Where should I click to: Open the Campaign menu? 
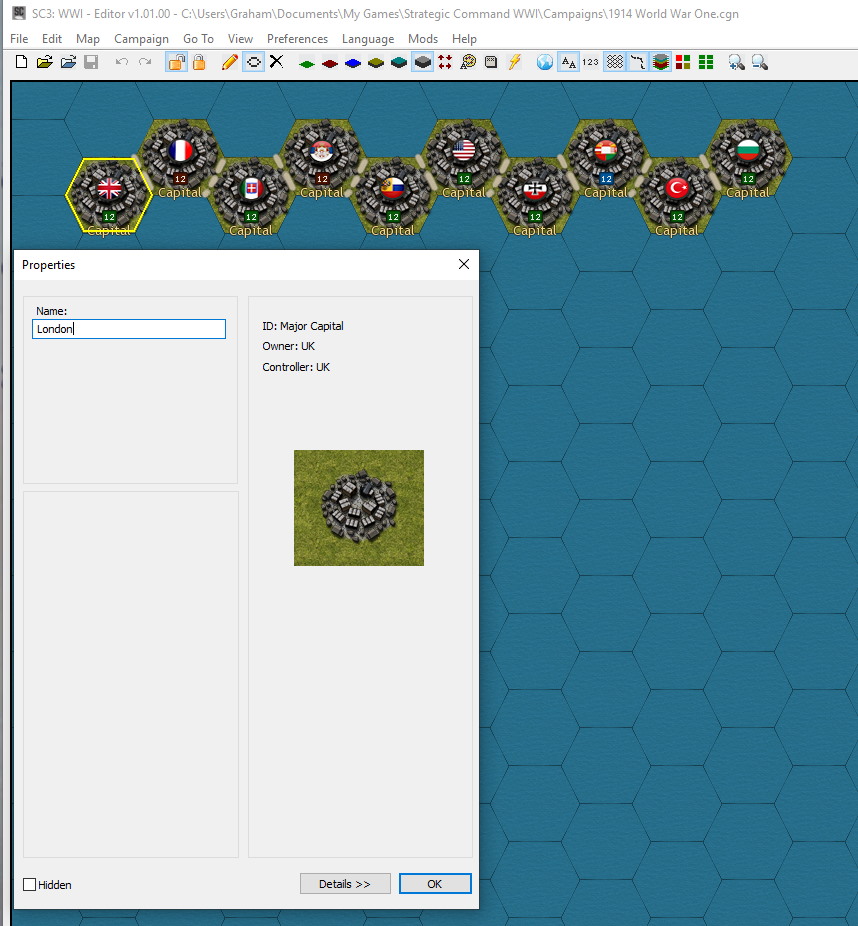point(141,38)
